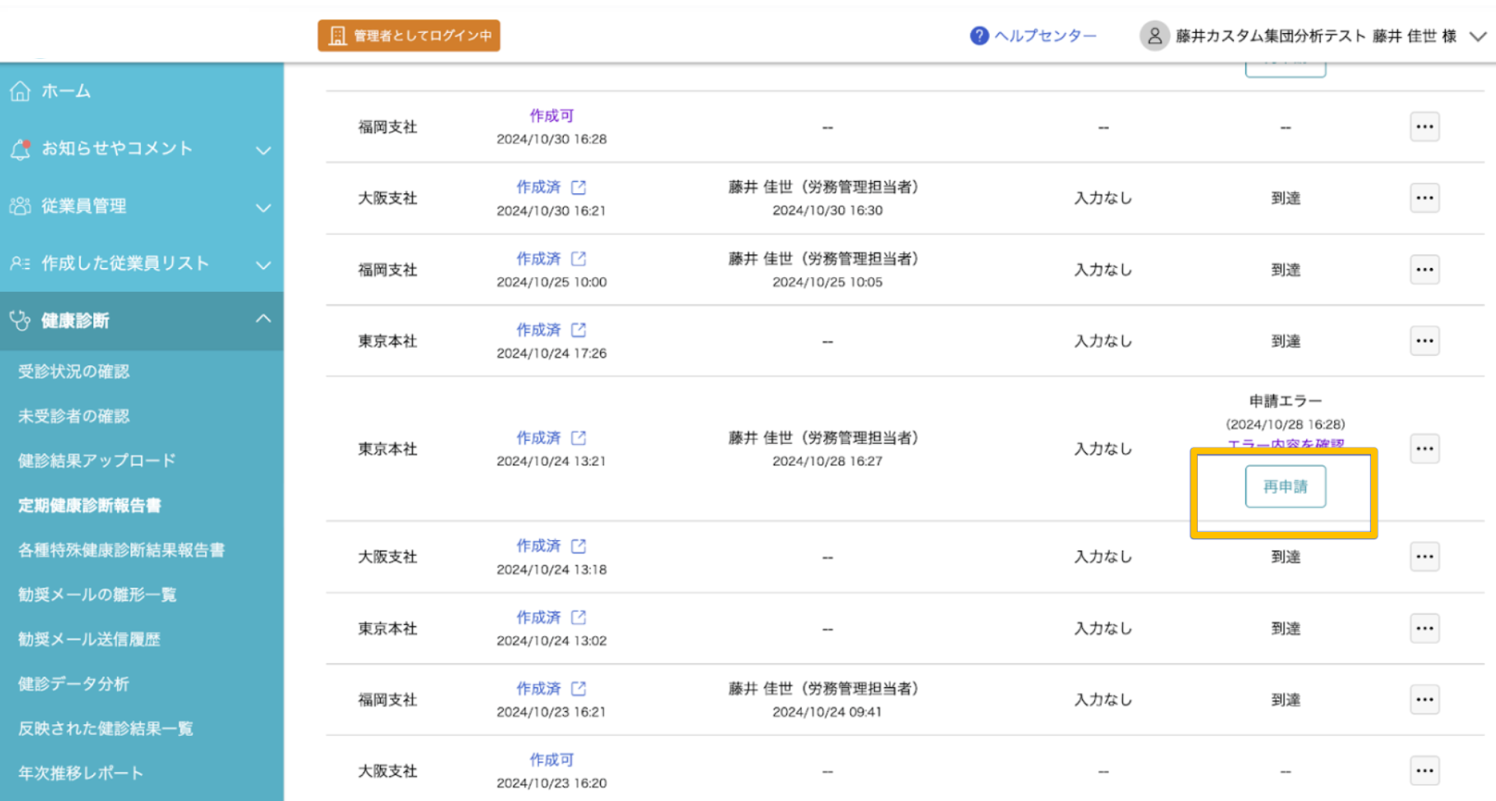Viewport: 1496px width, 801px height.
Task: Open more options for 大阪支社 2024/10/23 16:20 row
Action: click(x=1425, y=771)
